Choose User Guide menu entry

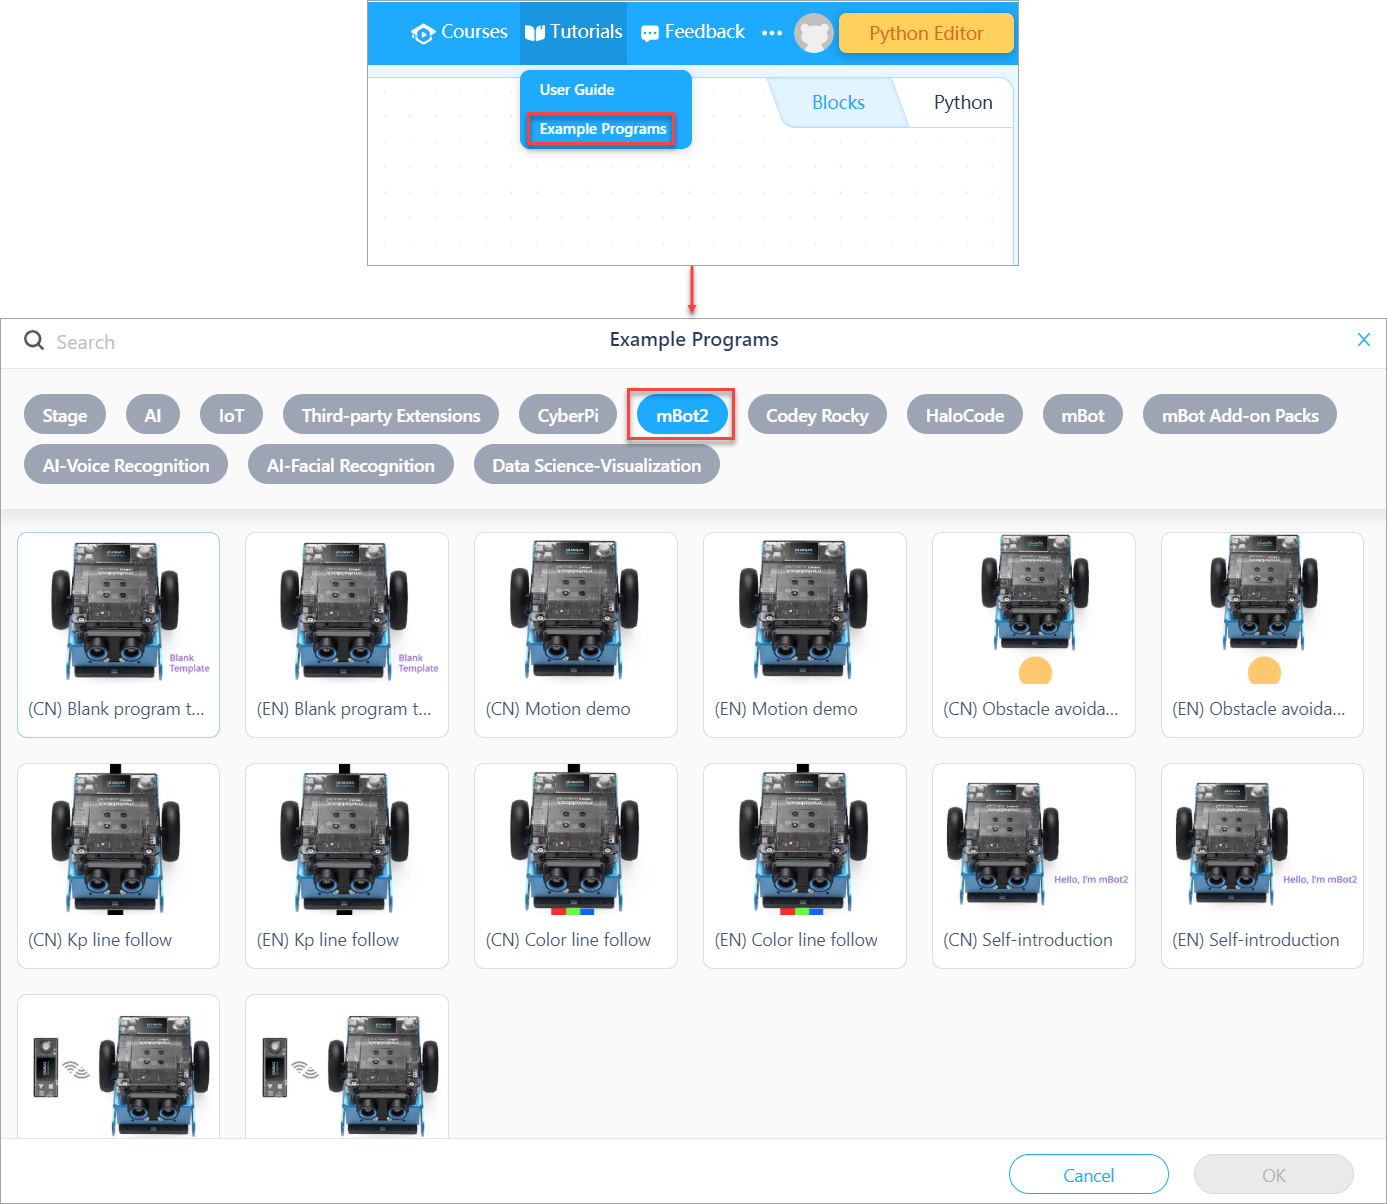[x=577, y=90]
